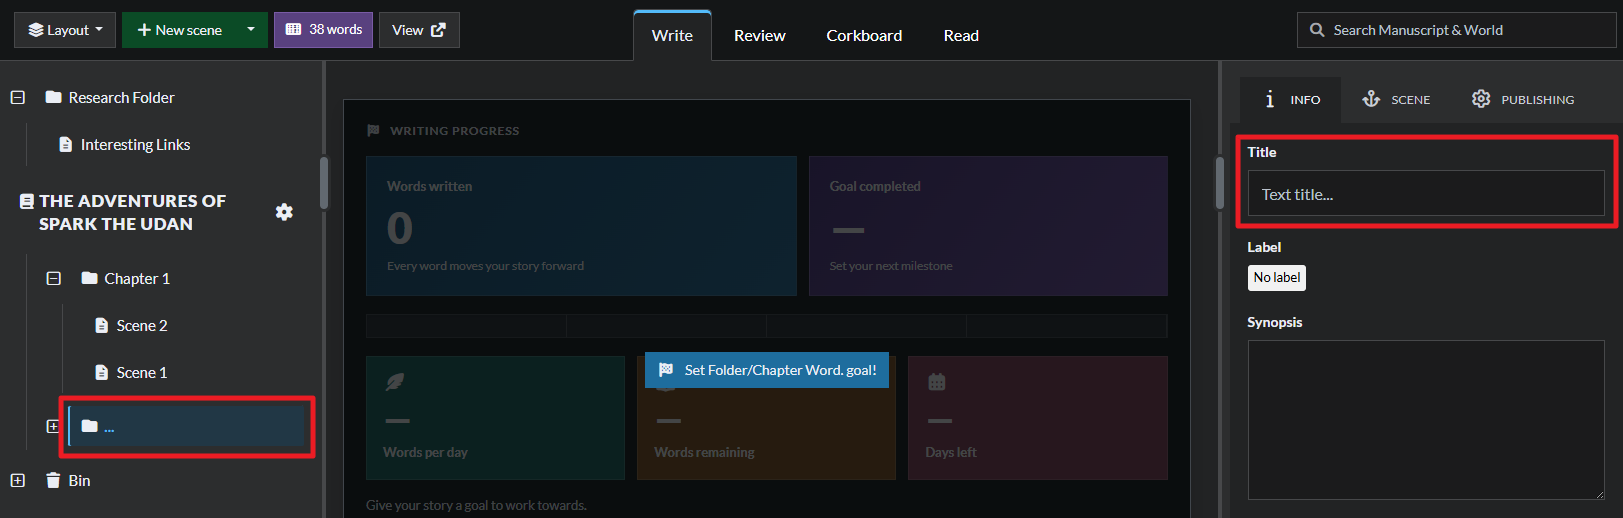This screenshot has width=1623, height=518.
Task: Click the Scene 1 document icon
Action: pos(101,372)
